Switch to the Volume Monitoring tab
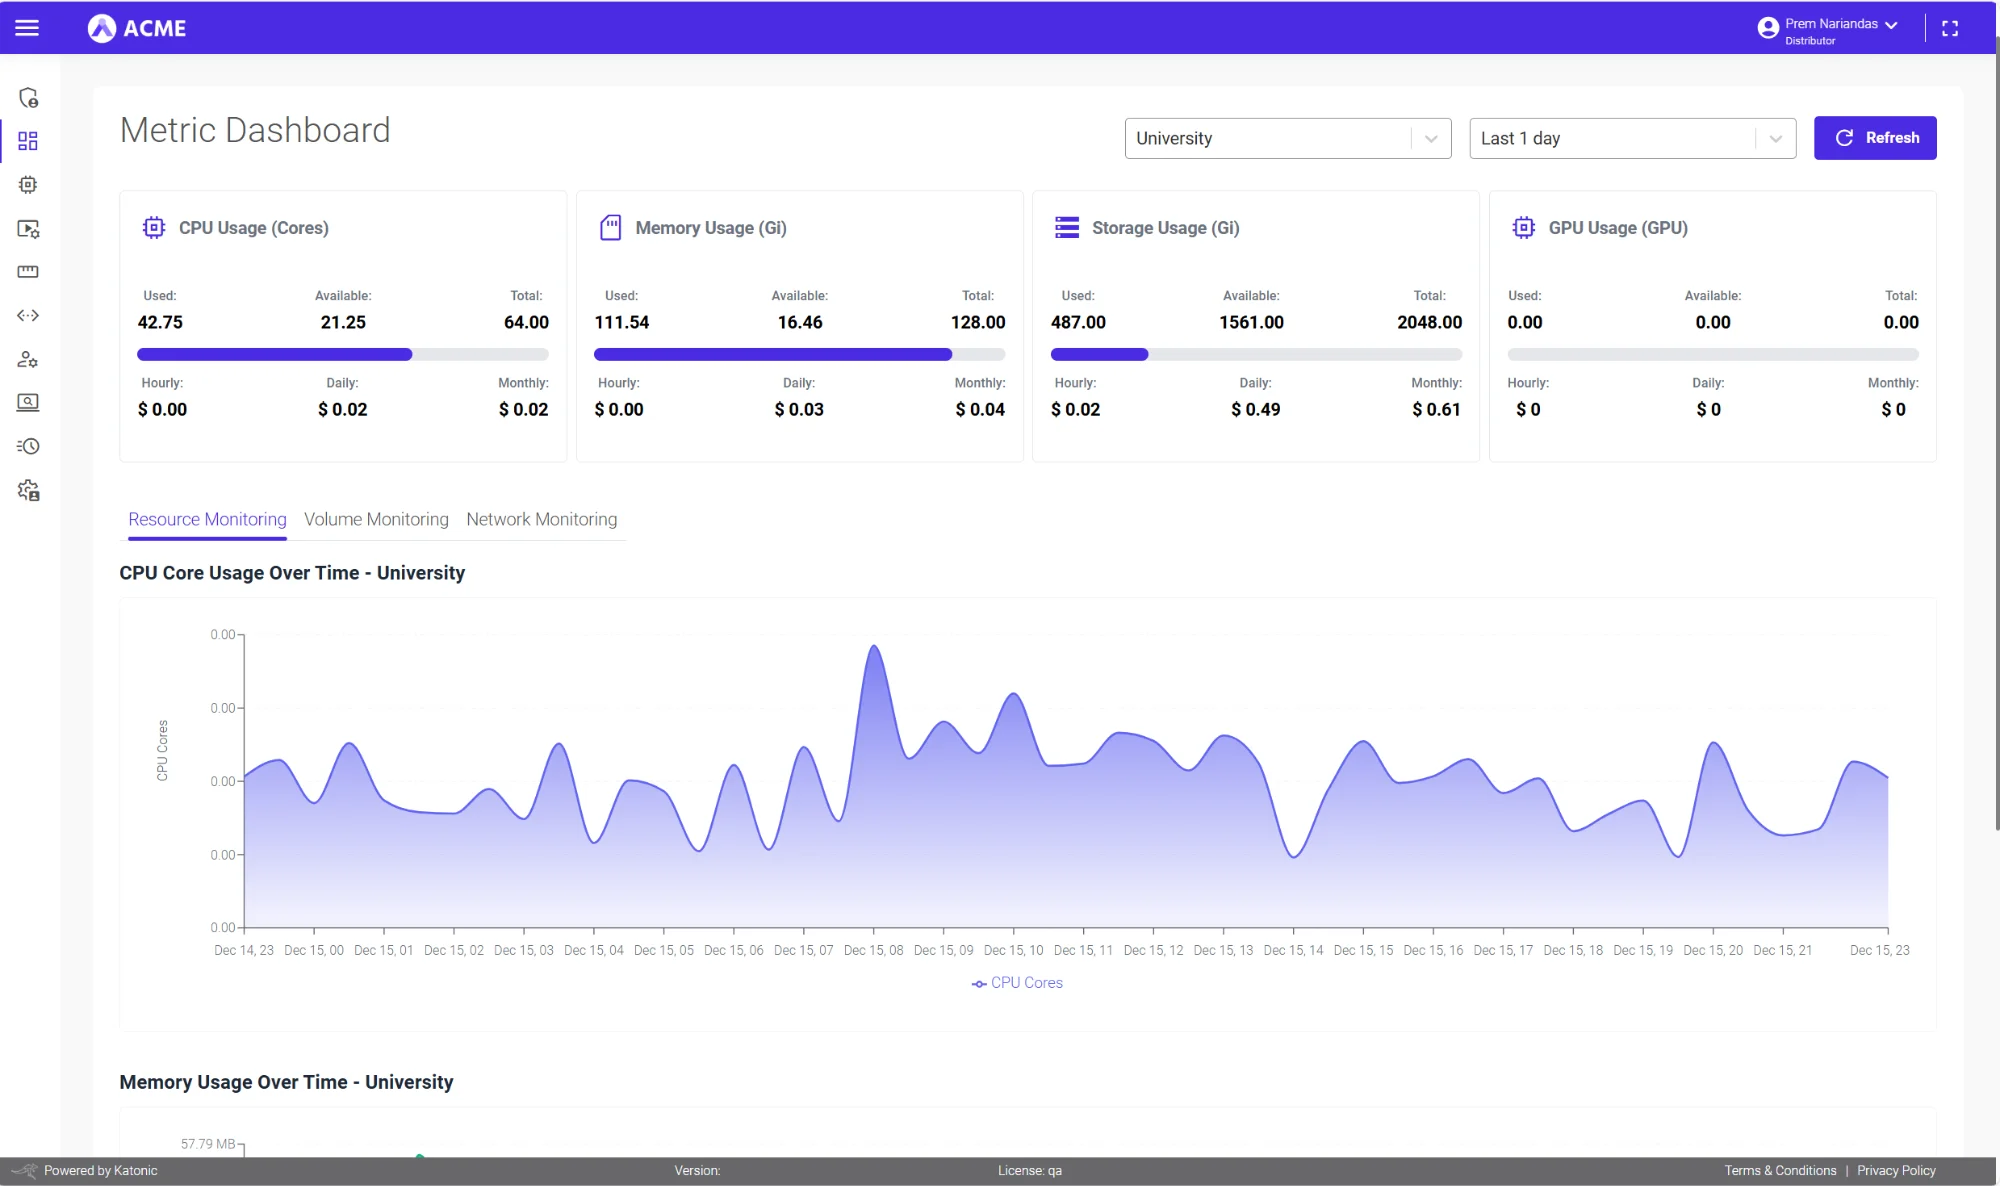 click(x=376, y=519)
